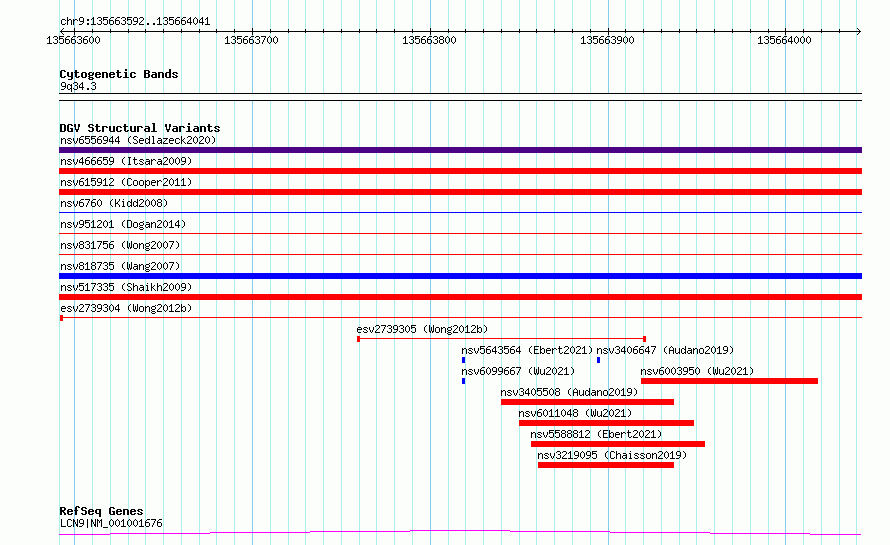Click the chr9:135663592..135664041 region label
890x545 pixels.
click(135, 22)
